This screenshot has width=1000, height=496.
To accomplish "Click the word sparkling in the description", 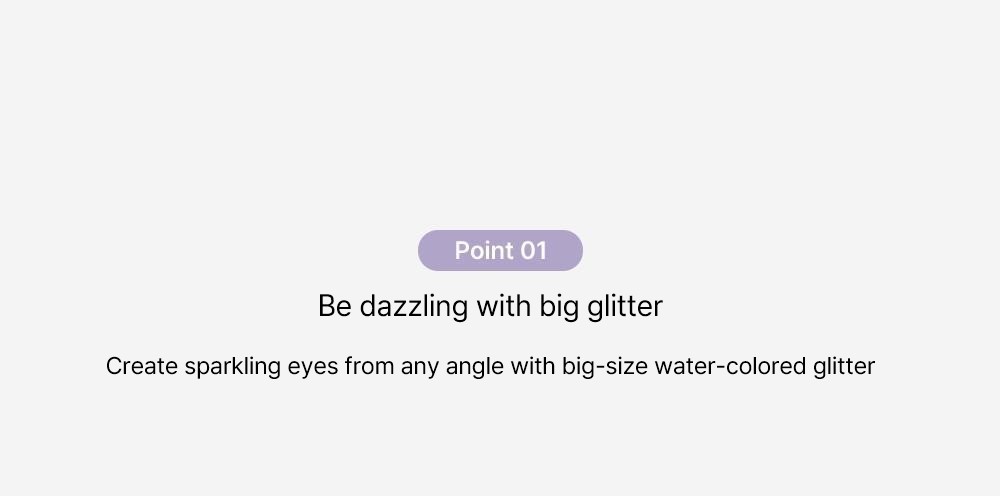I will click(233, 367).
